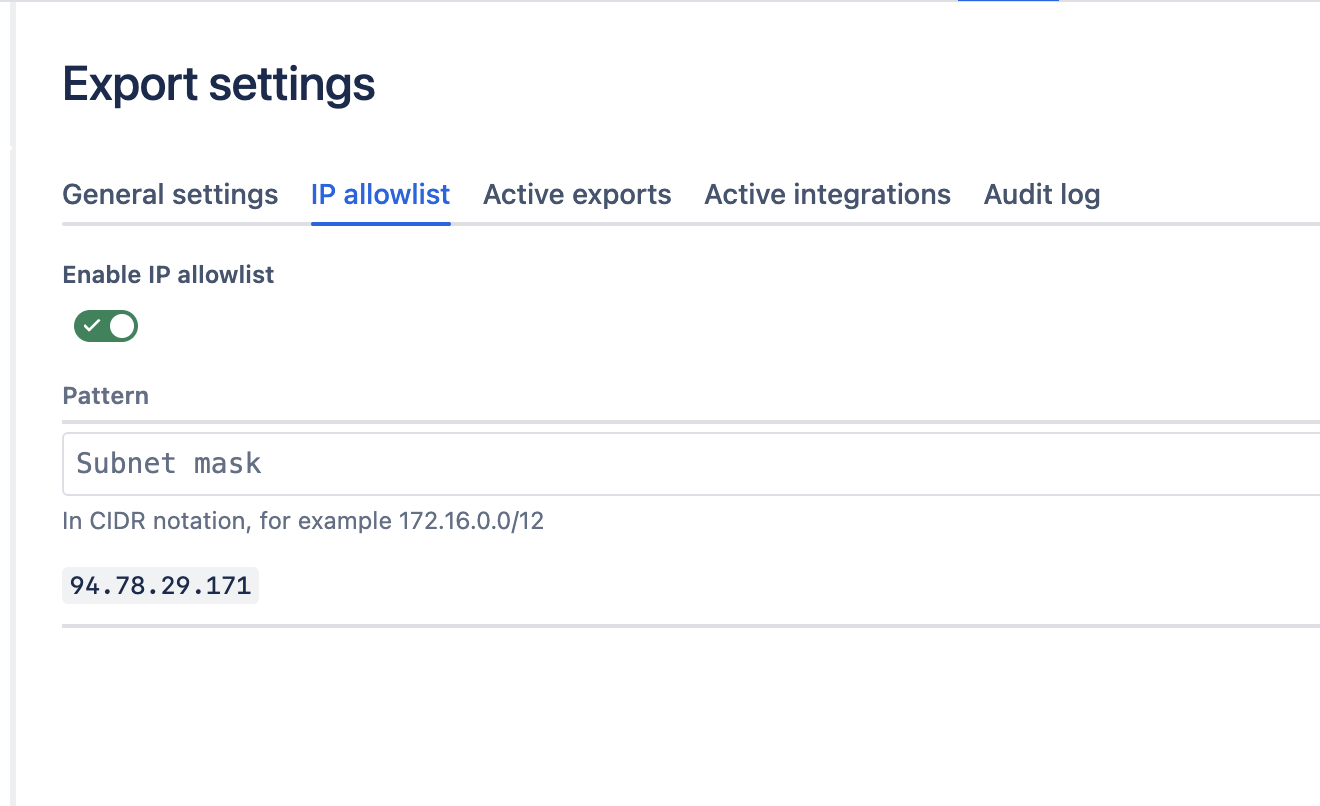Switch to the Active exports tab

point(577,194)
